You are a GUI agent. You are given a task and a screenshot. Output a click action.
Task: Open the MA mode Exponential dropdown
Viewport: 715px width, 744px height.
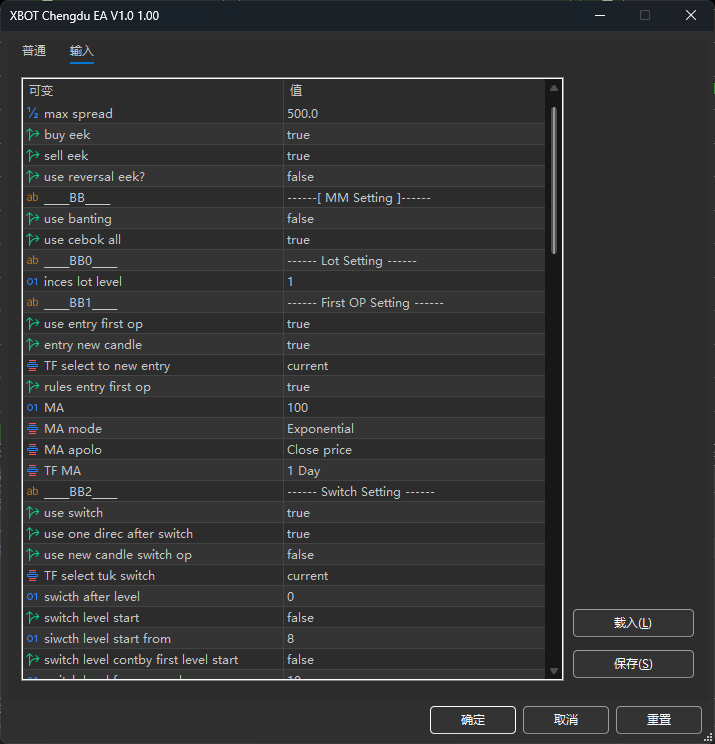[x=320, y=429]
